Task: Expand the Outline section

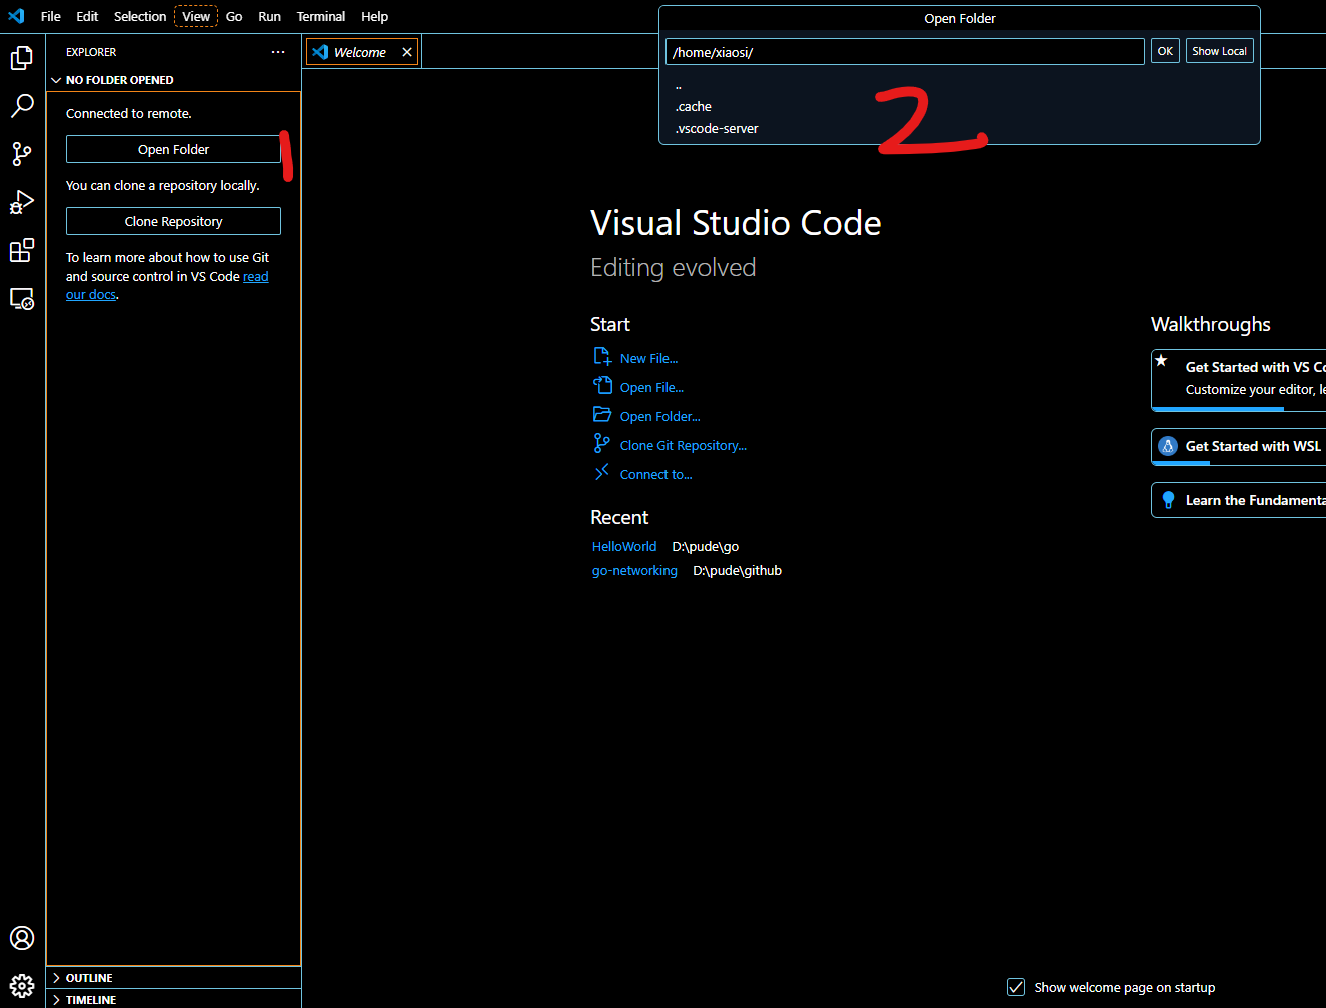Action: coord(89,978)
